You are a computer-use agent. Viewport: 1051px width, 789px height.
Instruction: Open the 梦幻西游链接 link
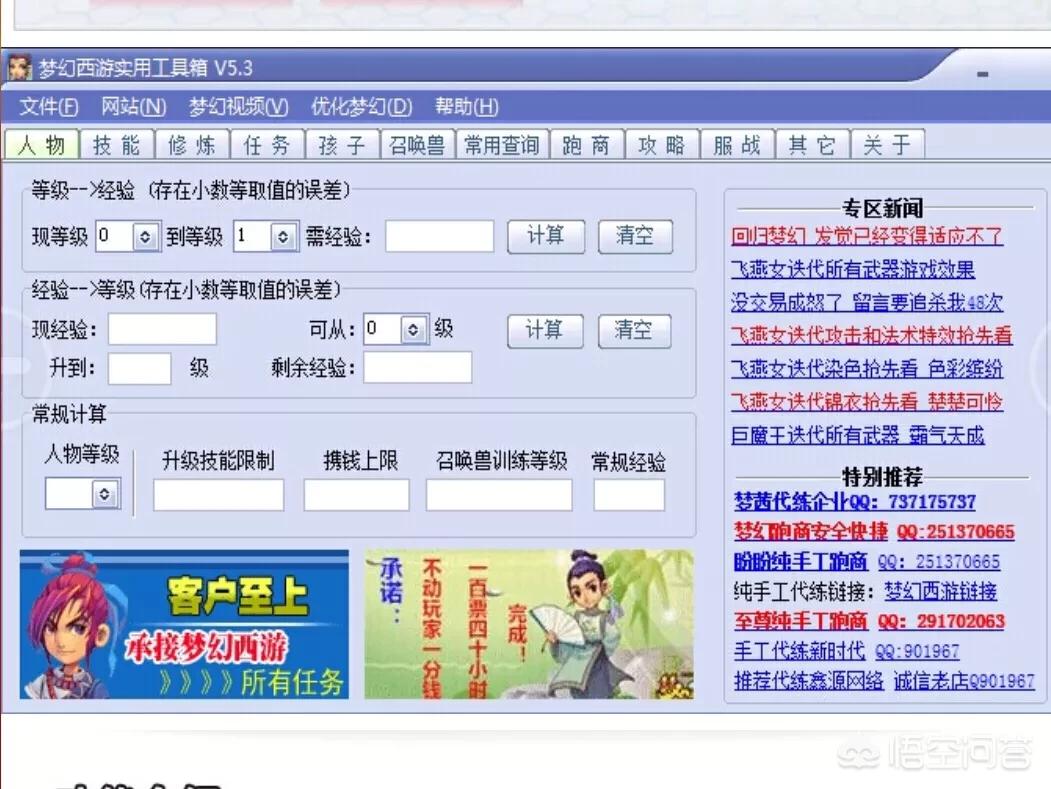point(940,591)
